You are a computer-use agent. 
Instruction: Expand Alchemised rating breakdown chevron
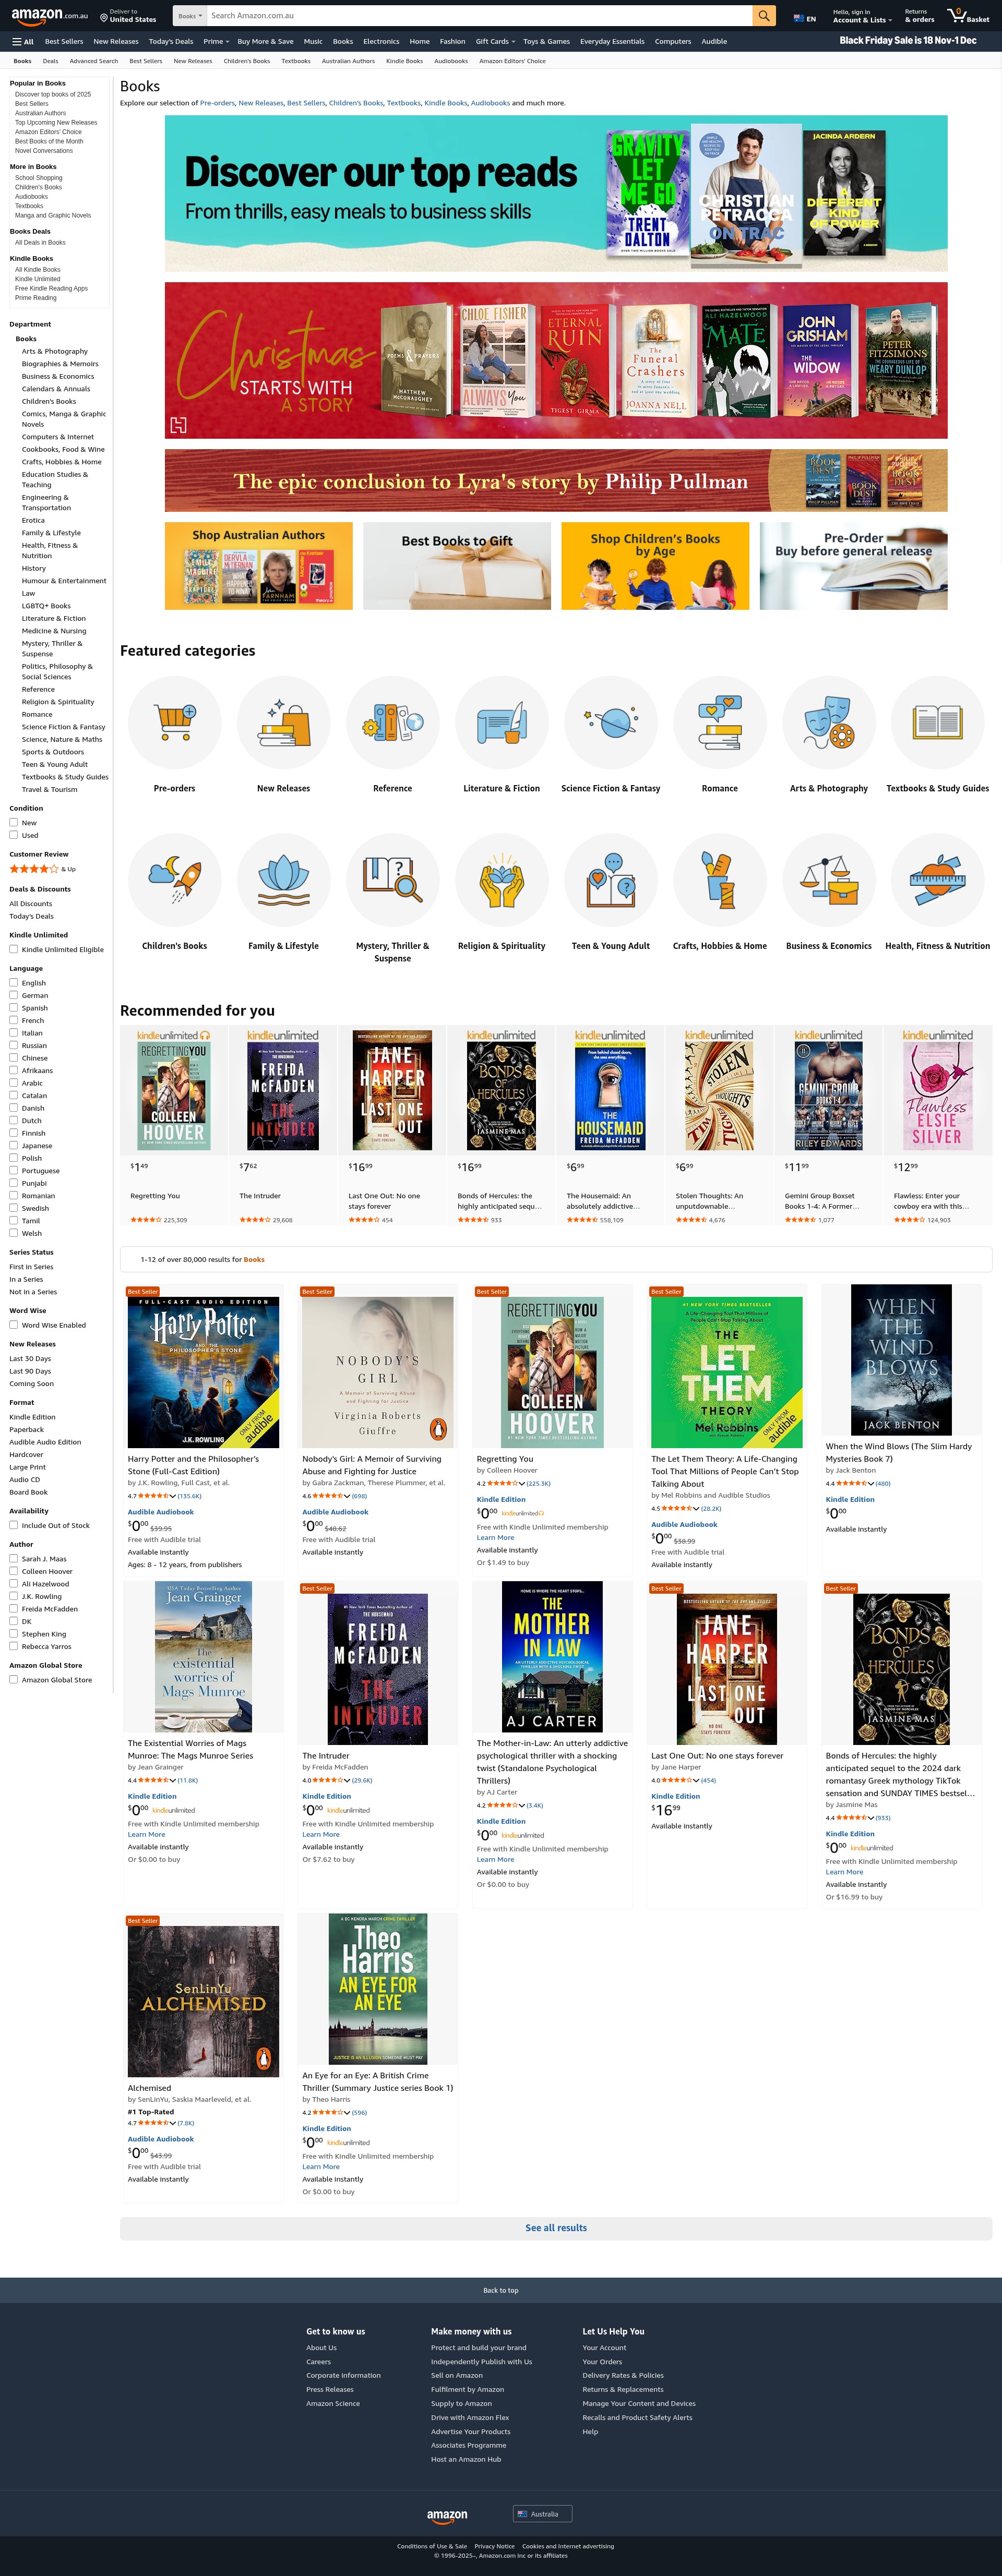coord(174,2123)
